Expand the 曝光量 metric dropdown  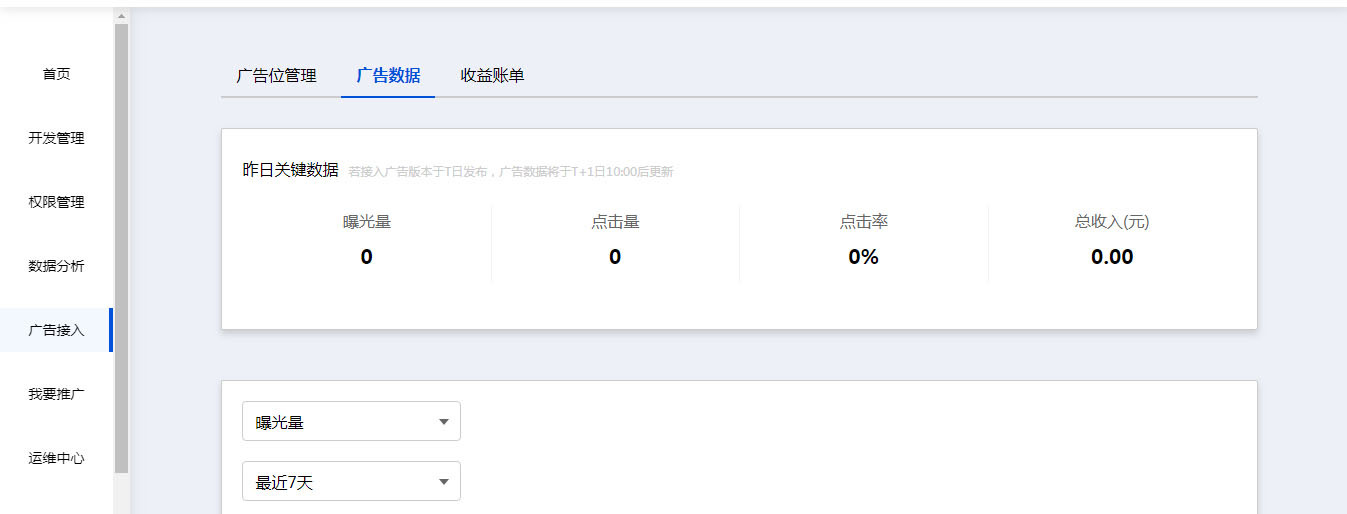pos(351,422)
